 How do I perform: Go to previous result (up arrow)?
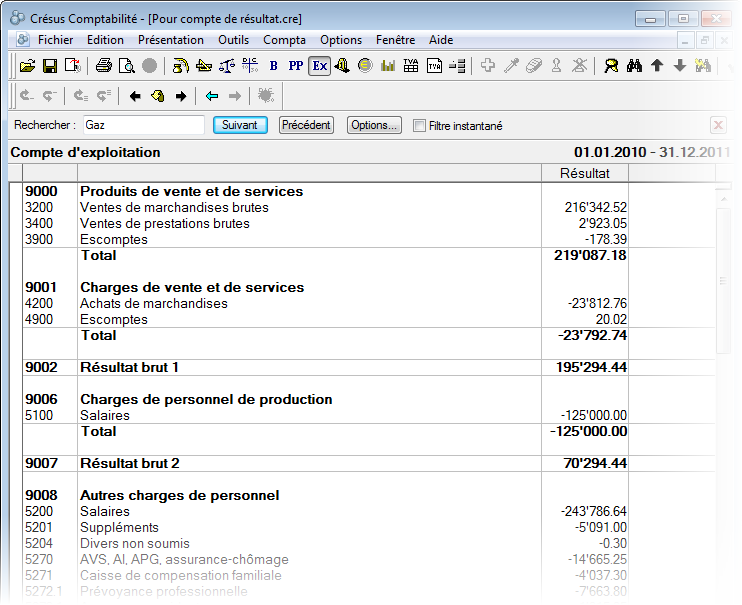click(x=657, y=66)
